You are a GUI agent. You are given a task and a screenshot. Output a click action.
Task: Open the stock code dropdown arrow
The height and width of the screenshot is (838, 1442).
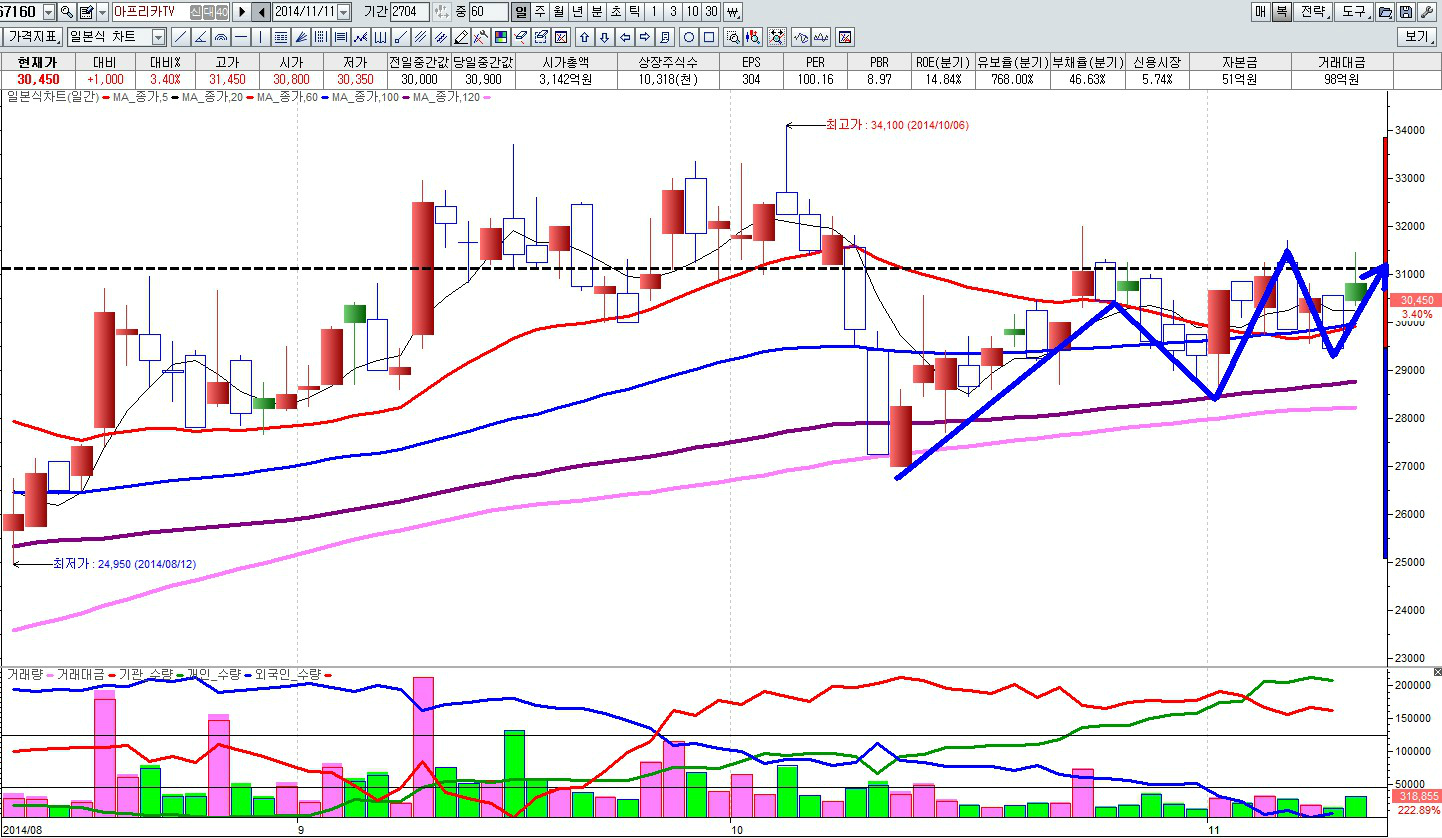tap(47, 12)
